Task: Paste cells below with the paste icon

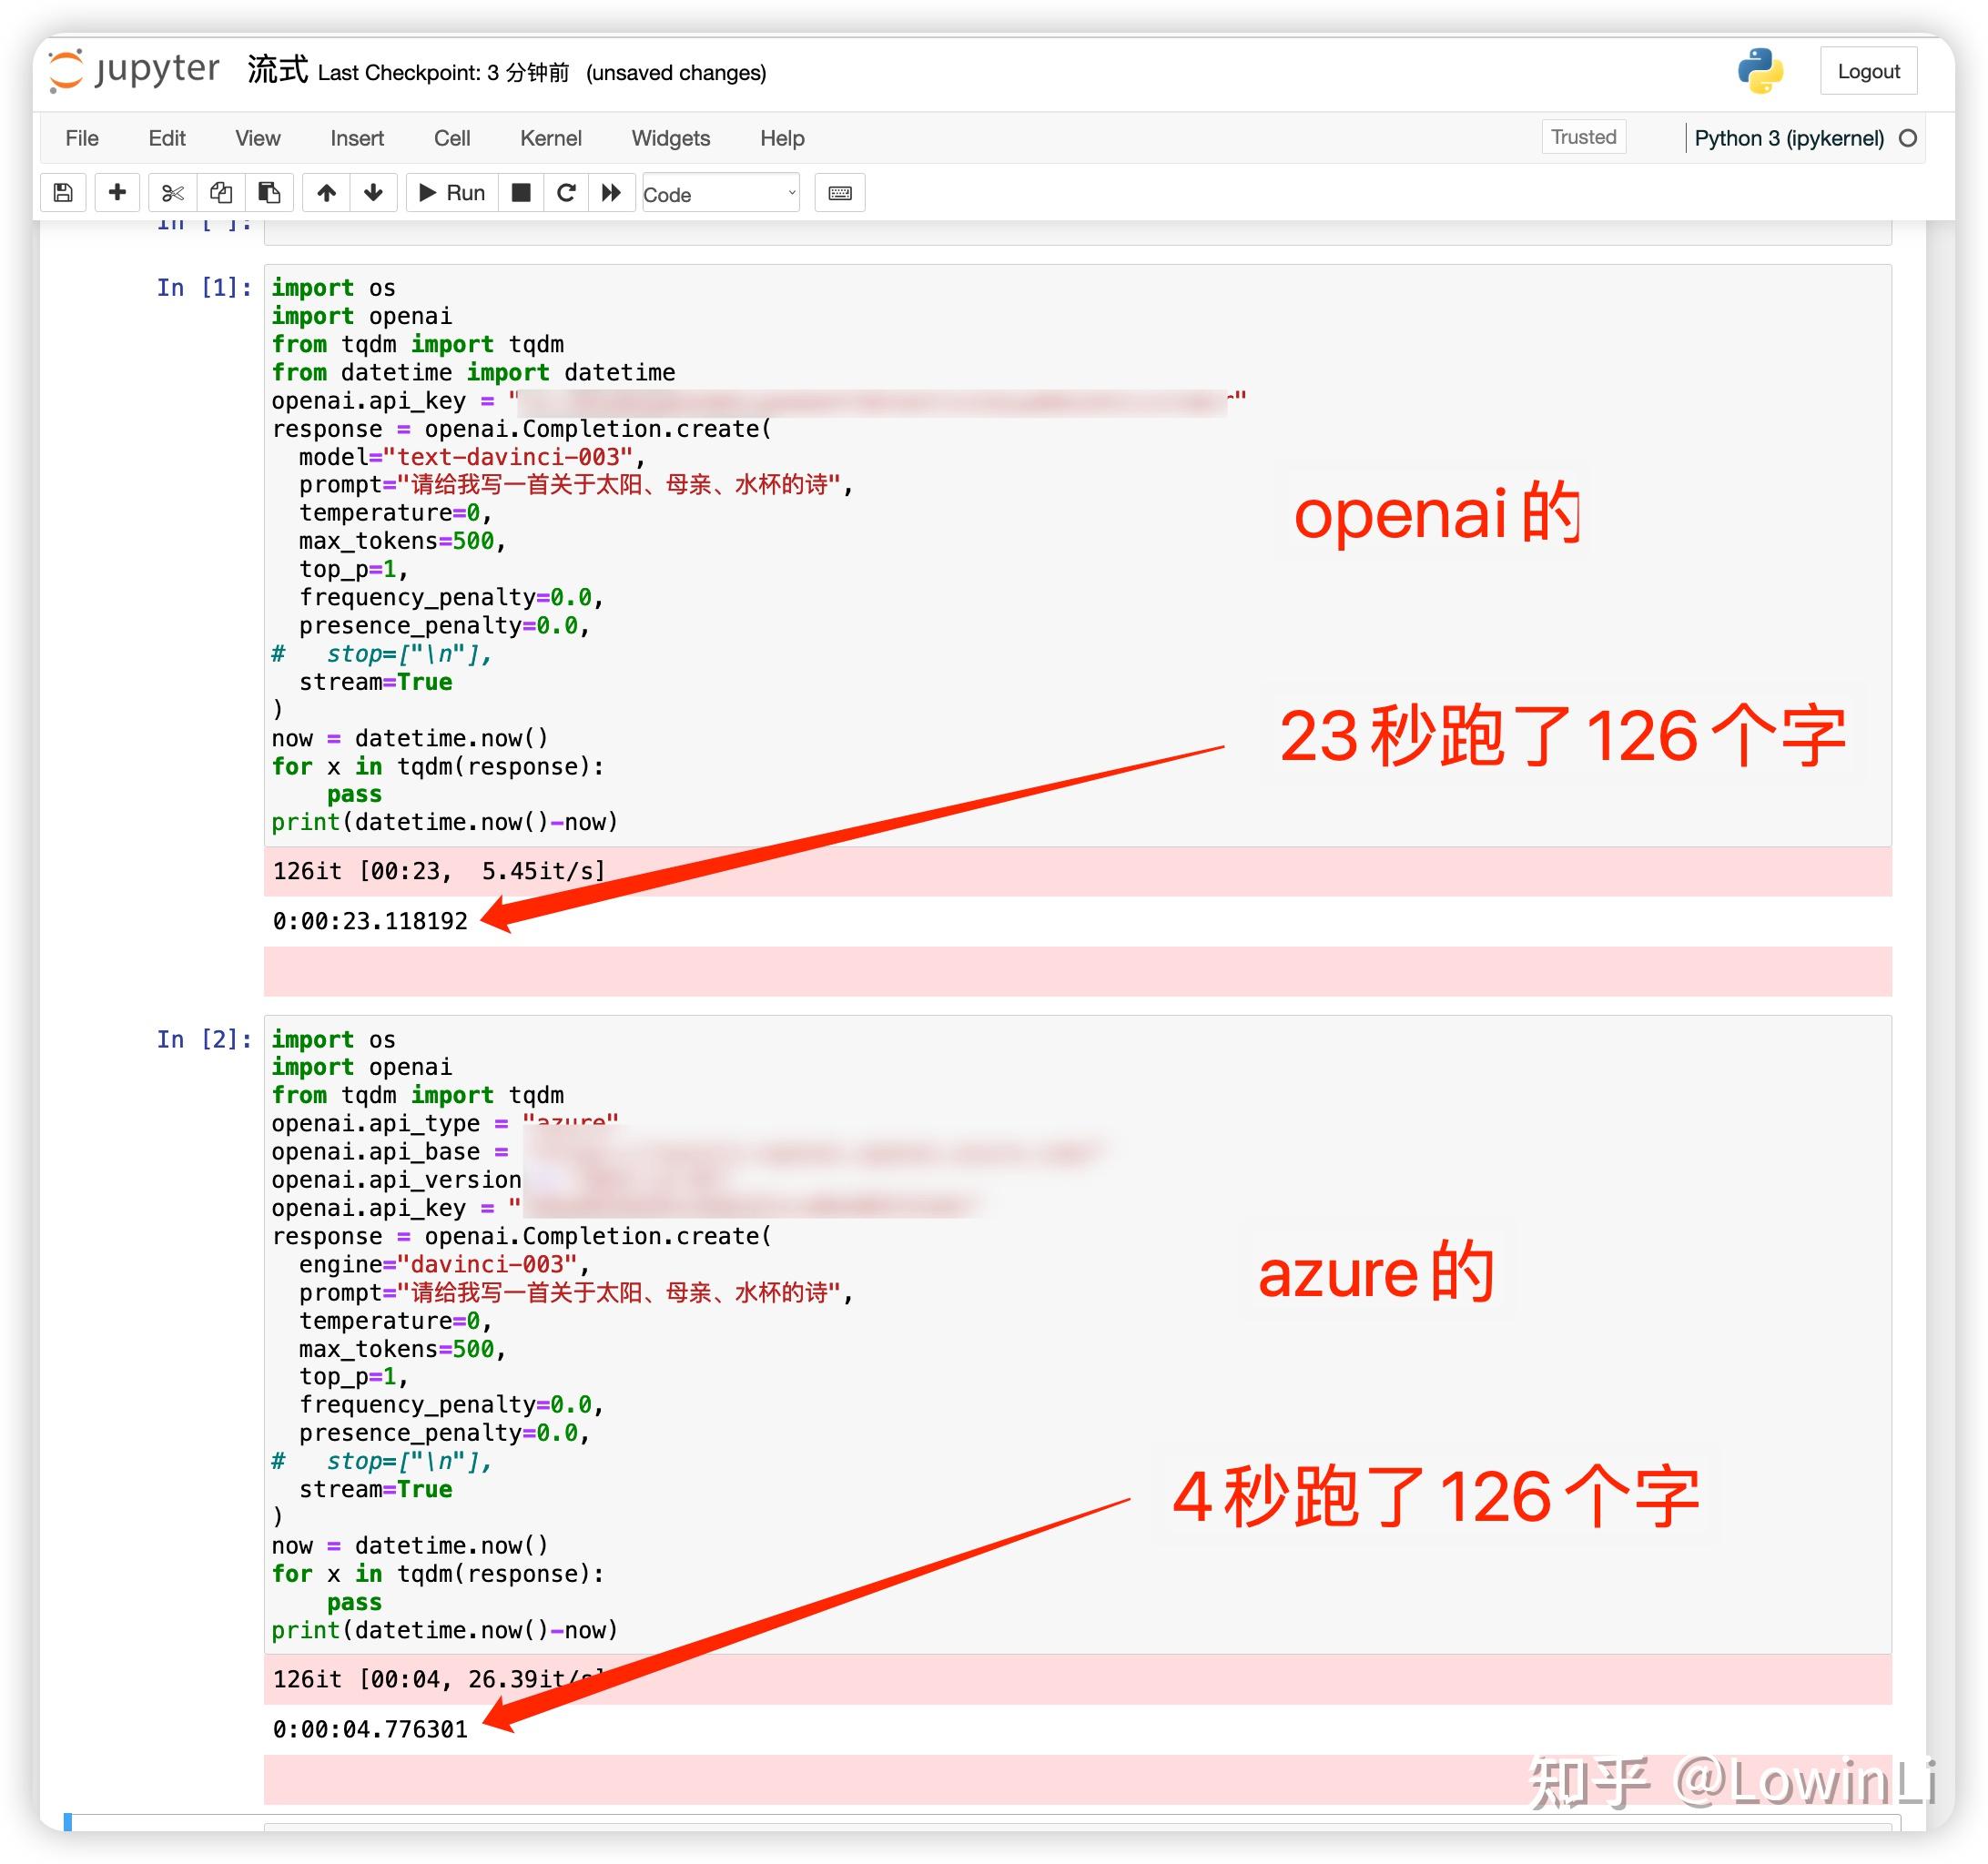Action: click(x=268, y=192)
